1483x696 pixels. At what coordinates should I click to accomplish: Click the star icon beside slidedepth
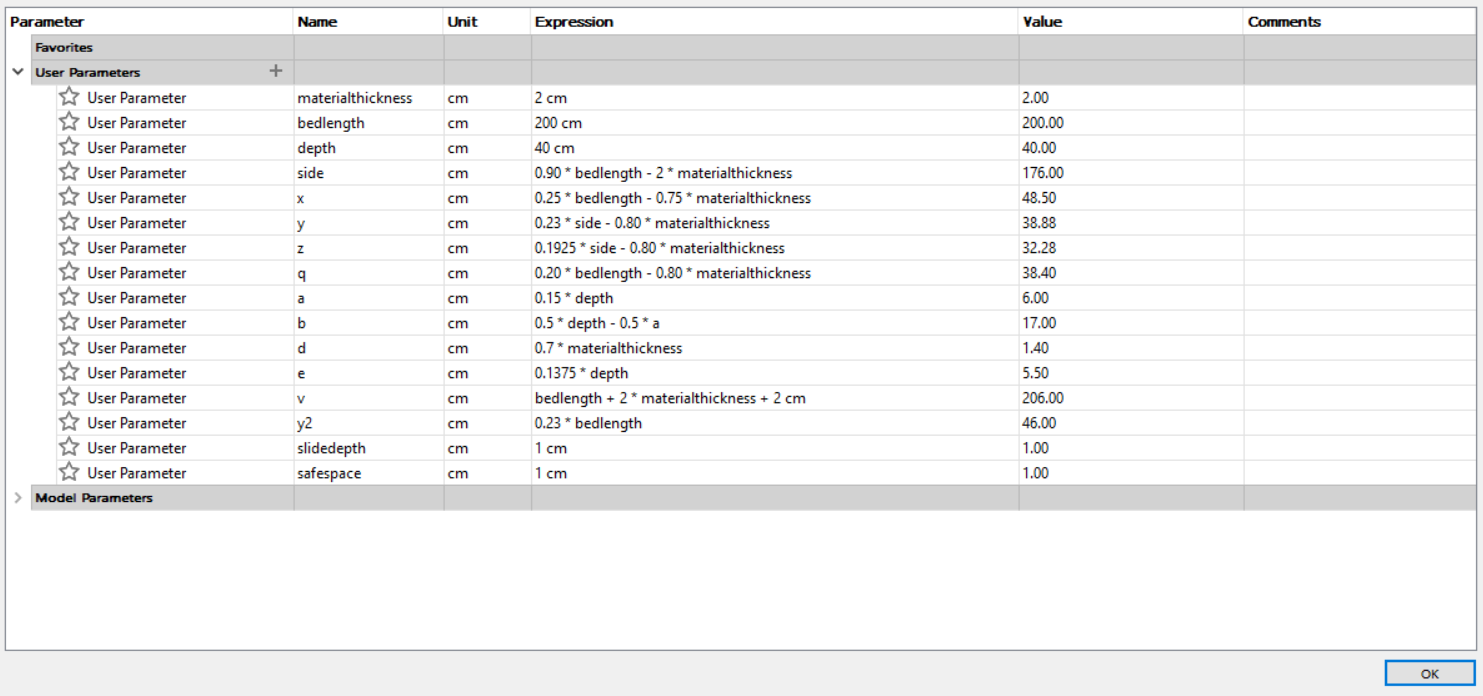point(68,447)
